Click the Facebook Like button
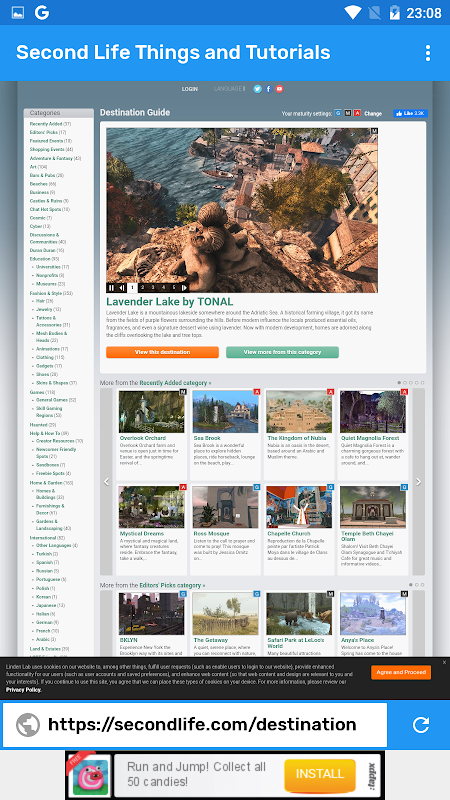The height and width of the screenshot is (800, 450). (x=410, y=113)
